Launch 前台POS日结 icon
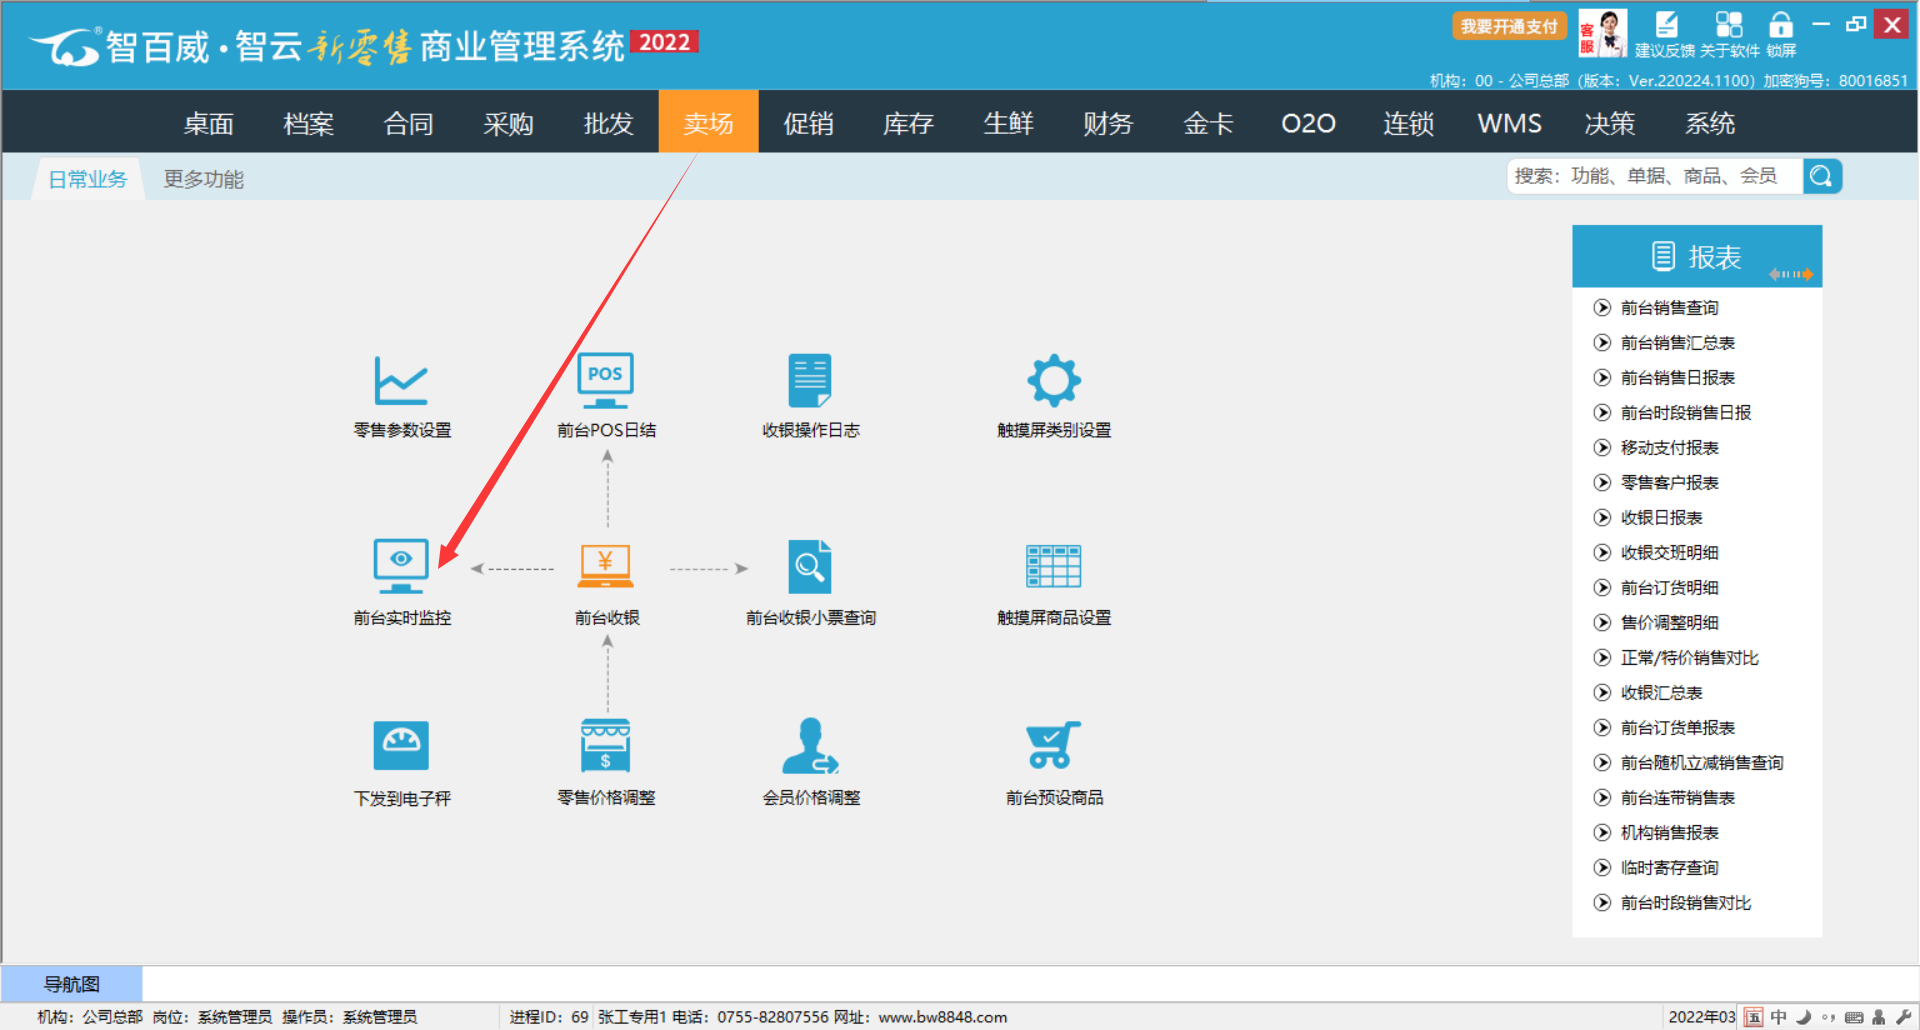The width and height of the screenshot is (1920, 1030). point(605,381)
